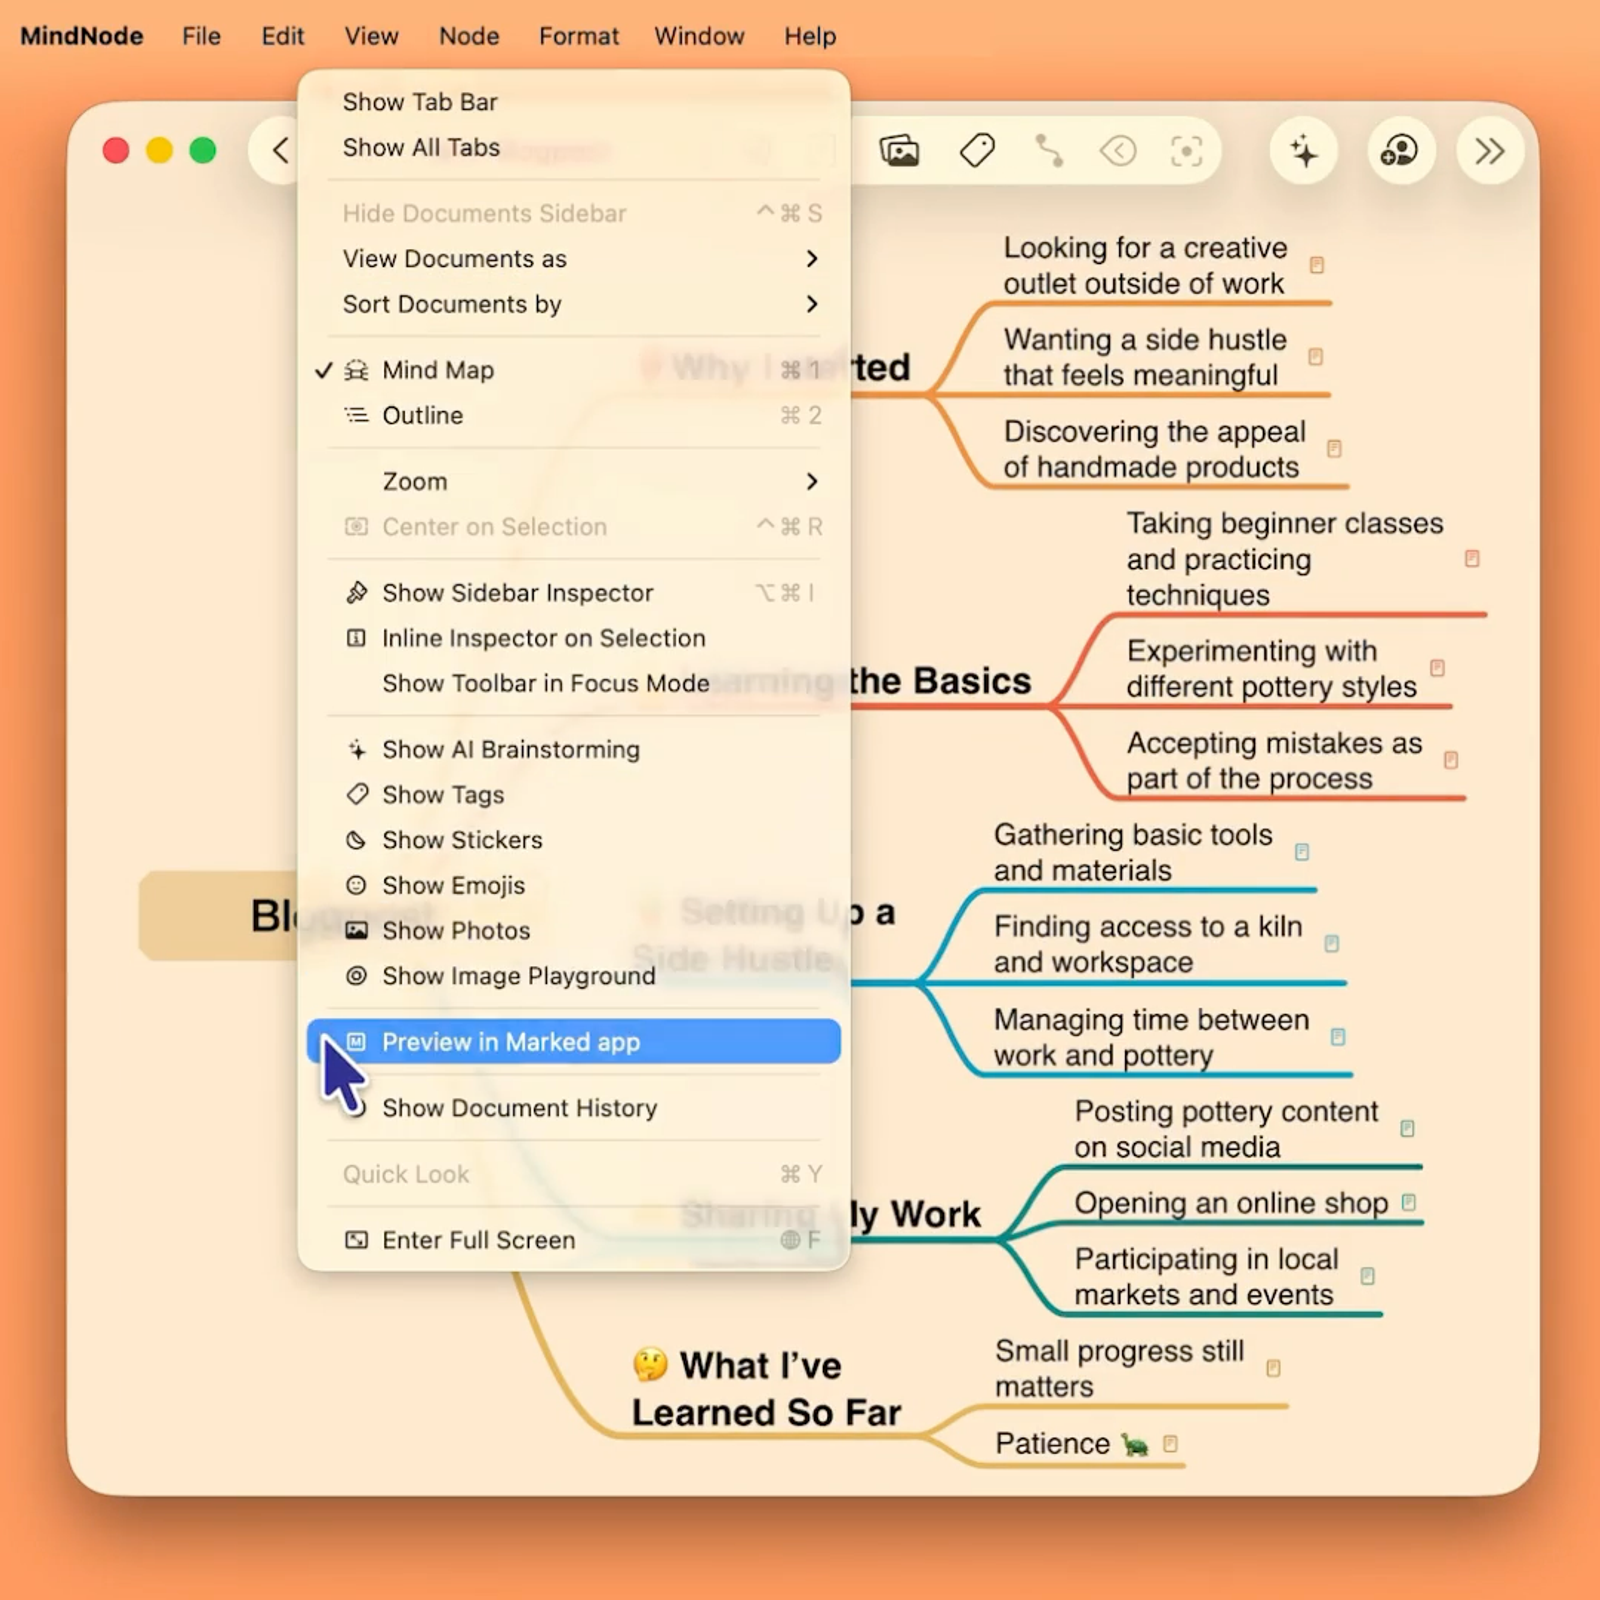Toggle Show Toolbar in Focus Mode
The height and width of the screenshot is (1600, 1600).
(x=573, y=683)
